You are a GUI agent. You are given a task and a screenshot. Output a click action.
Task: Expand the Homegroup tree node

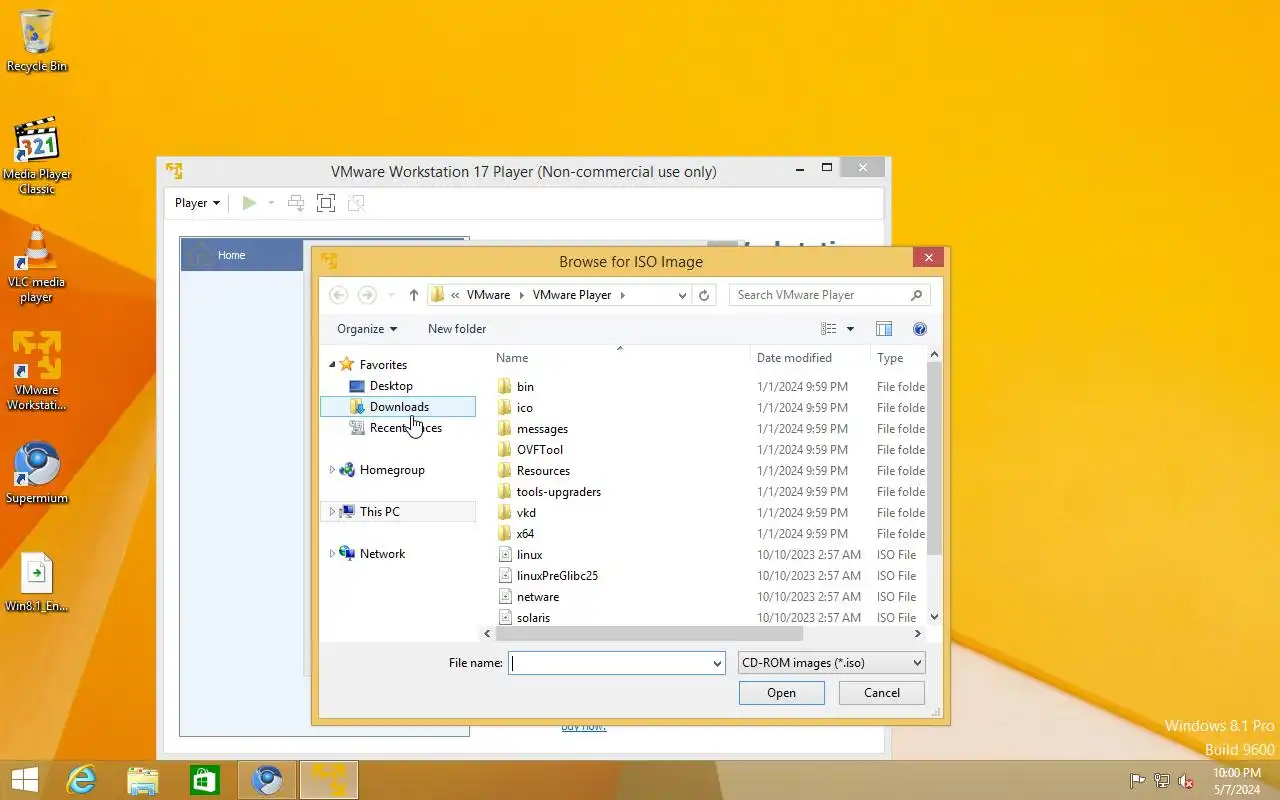pos(332,470)
